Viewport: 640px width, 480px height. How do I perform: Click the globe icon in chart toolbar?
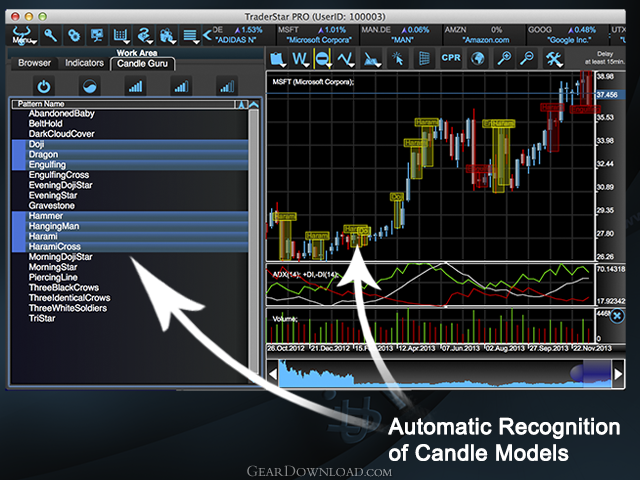click(478, 58)
